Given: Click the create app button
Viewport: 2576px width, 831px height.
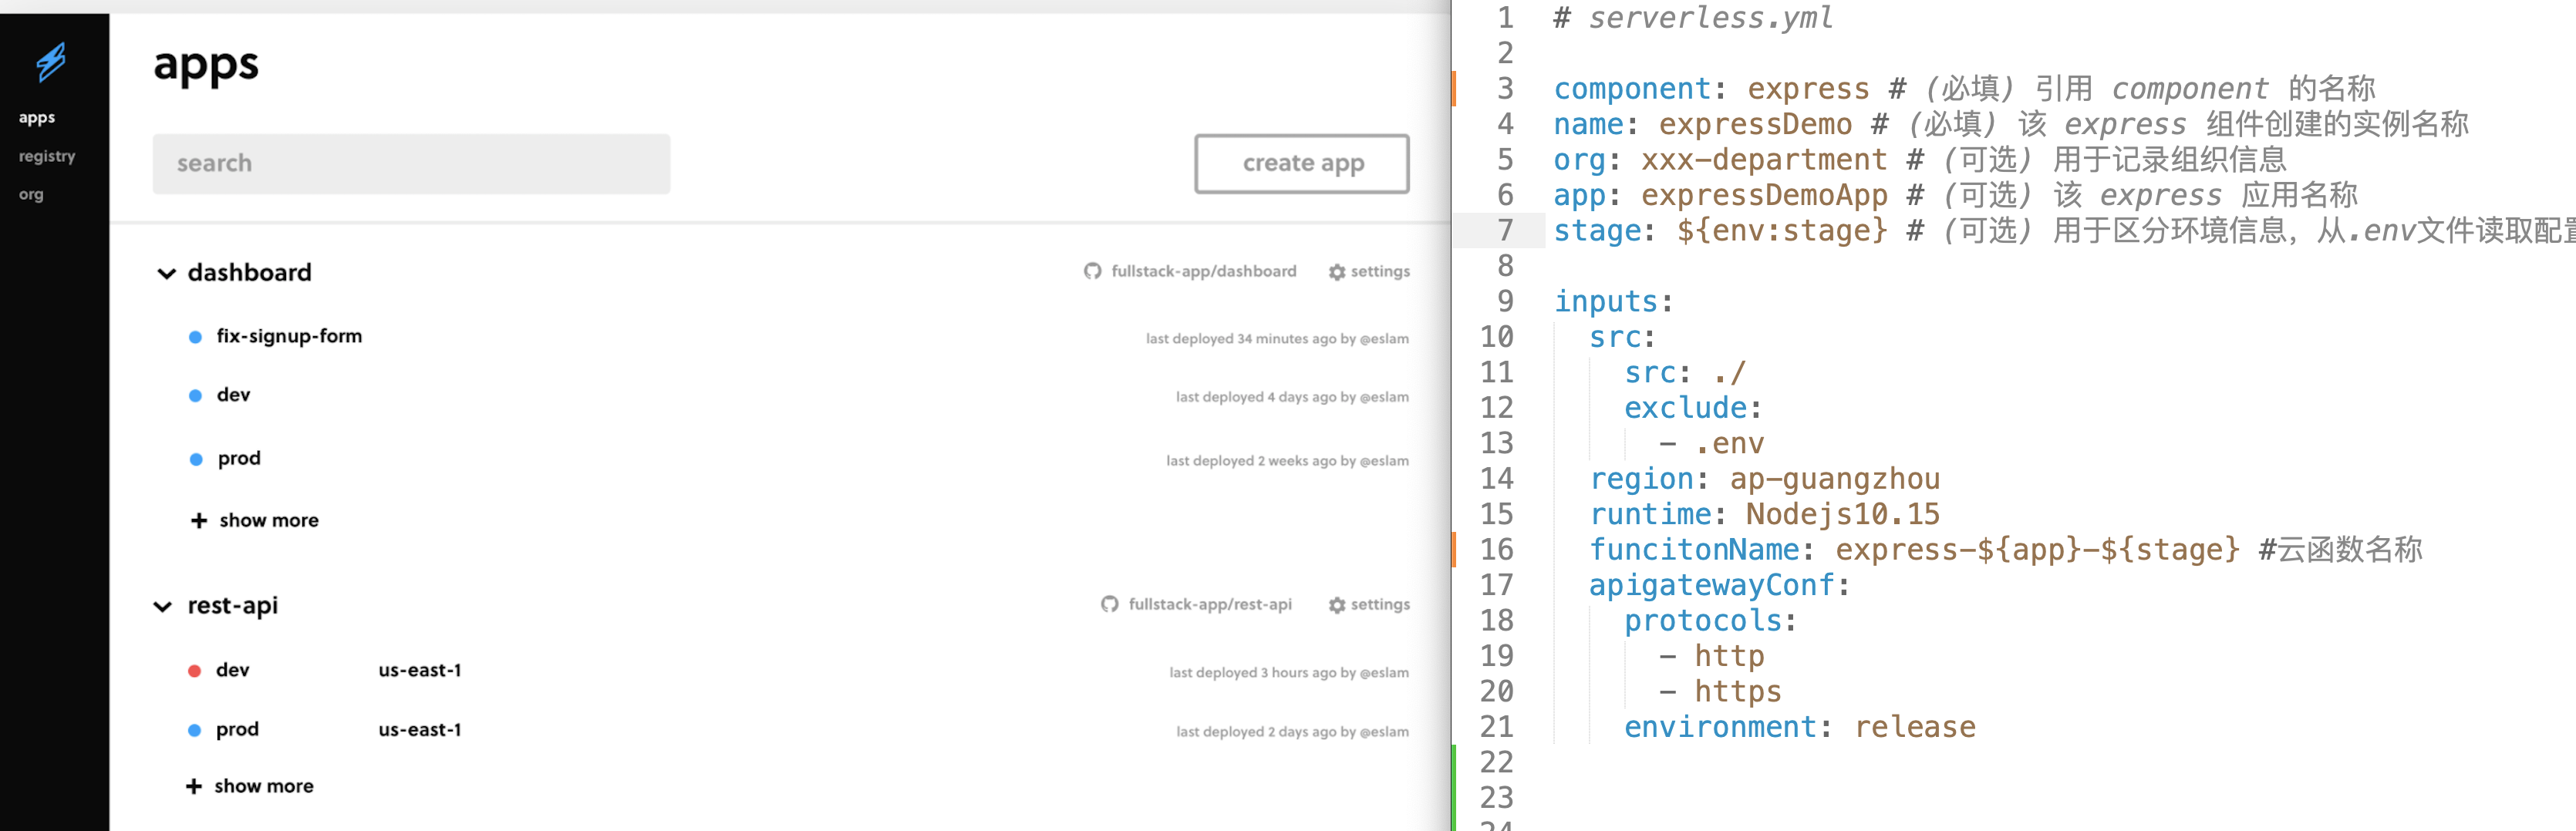Looking at the screenshot, I should click(x=1302, y=163).
